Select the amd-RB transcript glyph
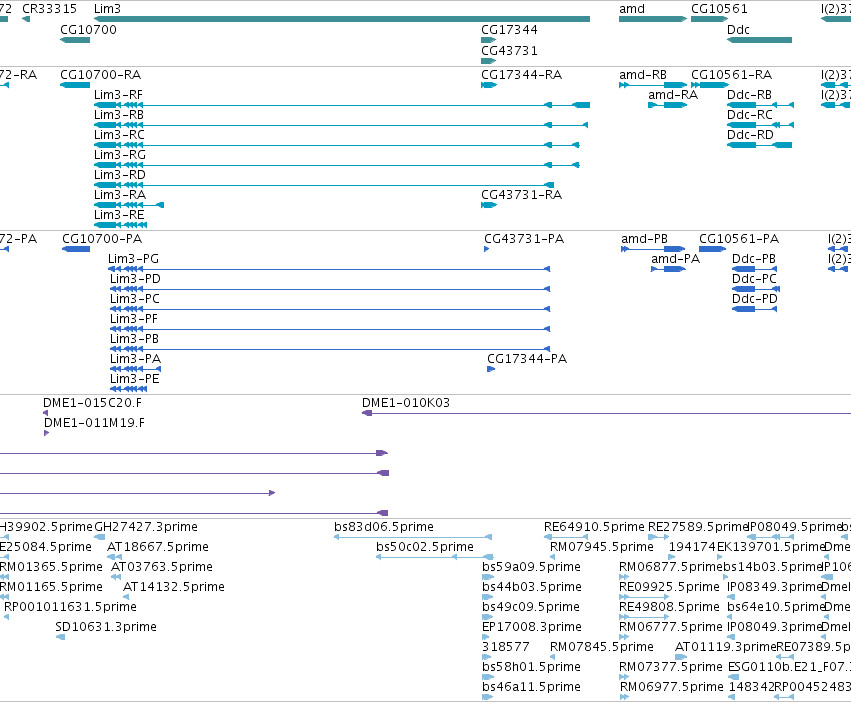This screenshot has width=851, height=702. [x=653, y=85]
